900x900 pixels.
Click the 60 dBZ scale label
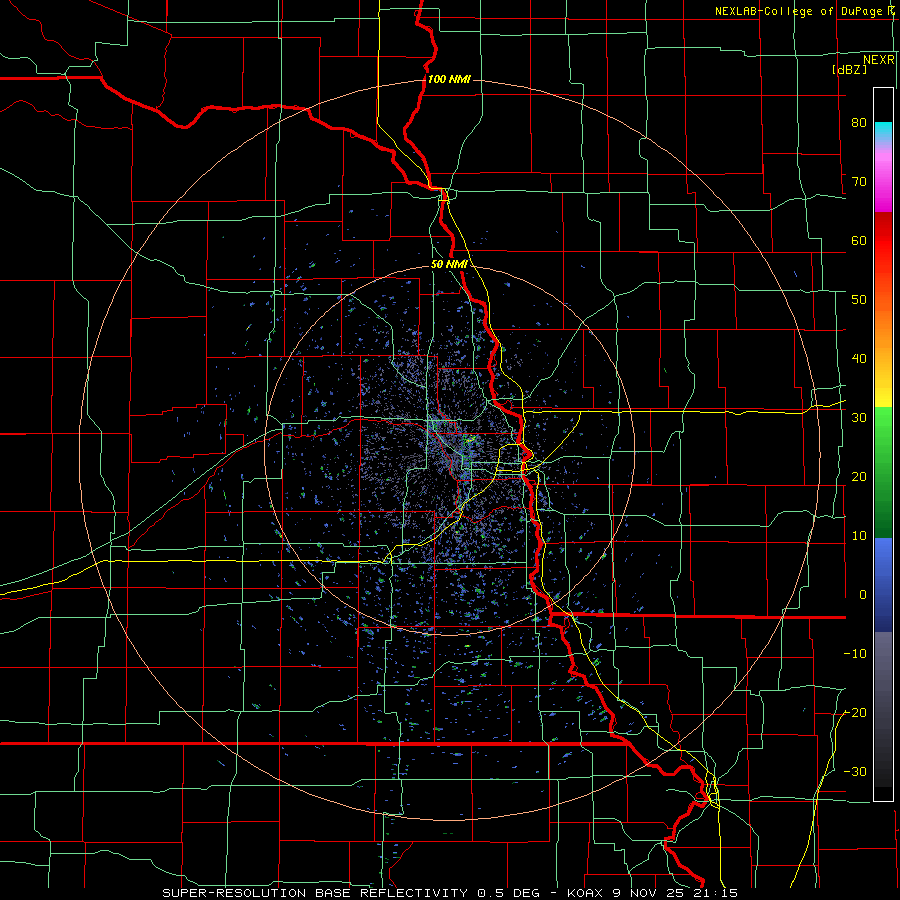click(859, 240)
